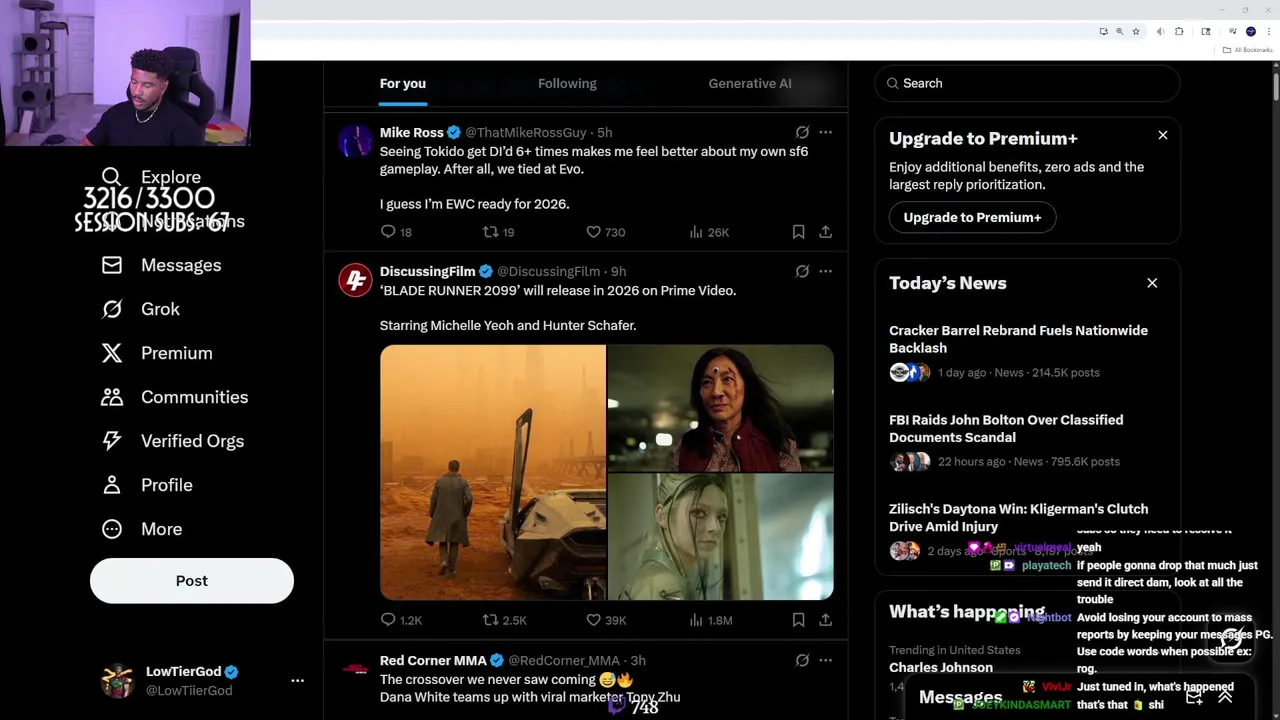Open the Red Corner MMA profile name
Image resolution: width=1280 pixels, height=720 pixels.
433,660
